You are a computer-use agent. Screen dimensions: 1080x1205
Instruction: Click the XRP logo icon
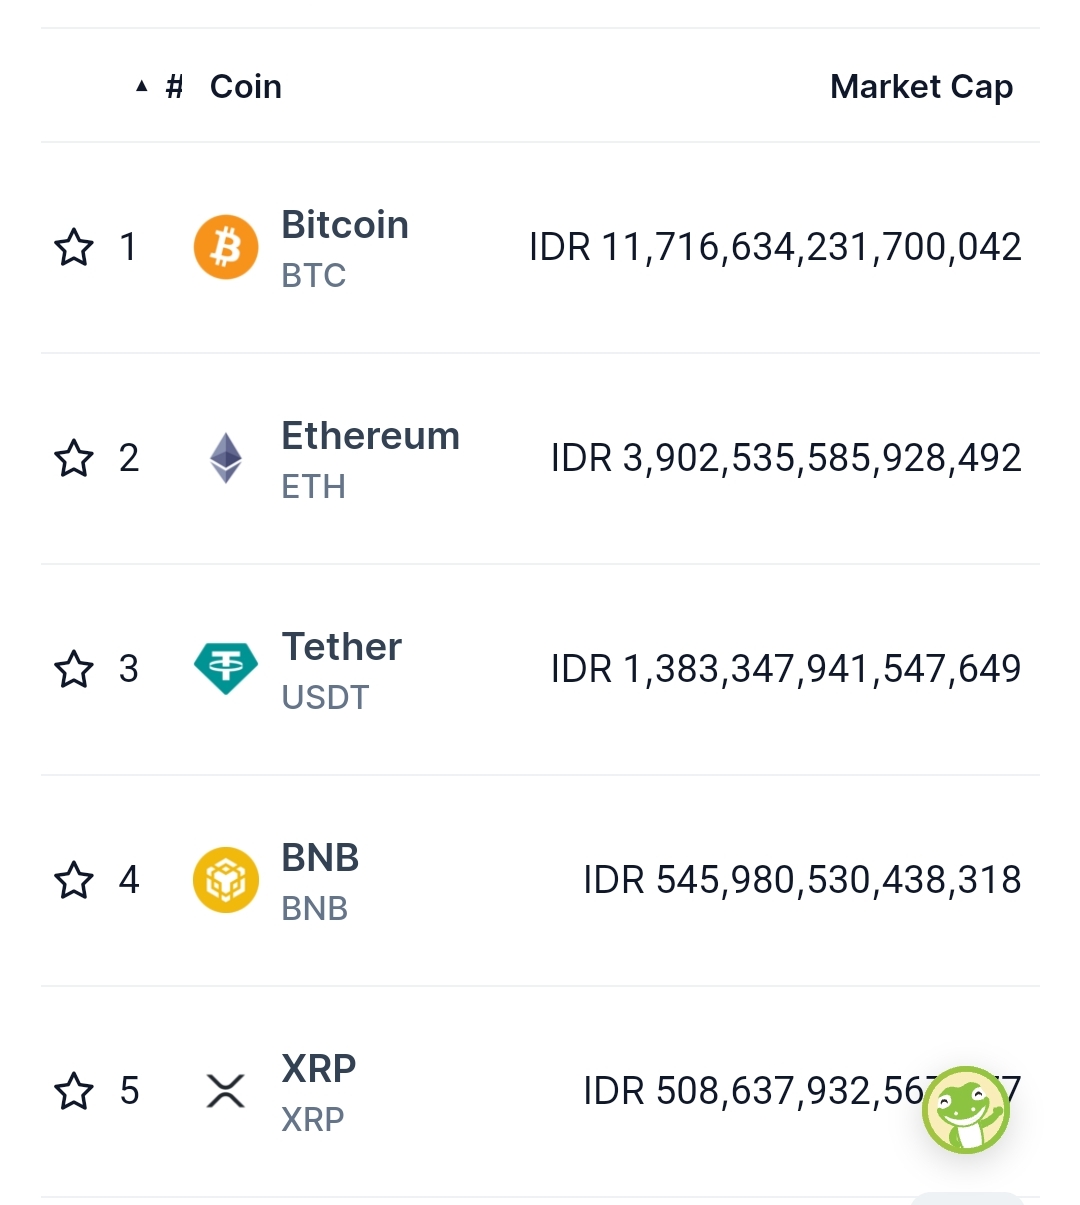point(225,1091)
